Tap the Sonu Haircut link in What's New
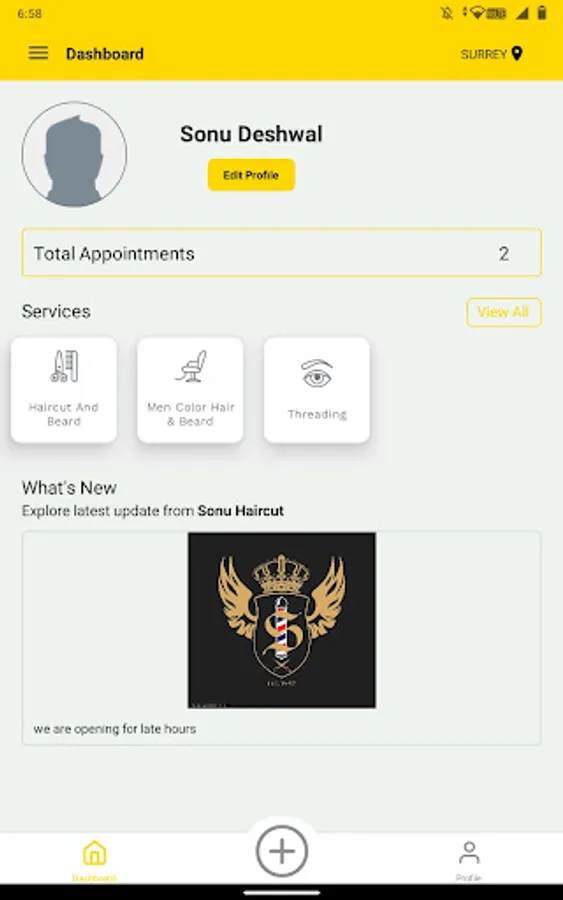 240,511
